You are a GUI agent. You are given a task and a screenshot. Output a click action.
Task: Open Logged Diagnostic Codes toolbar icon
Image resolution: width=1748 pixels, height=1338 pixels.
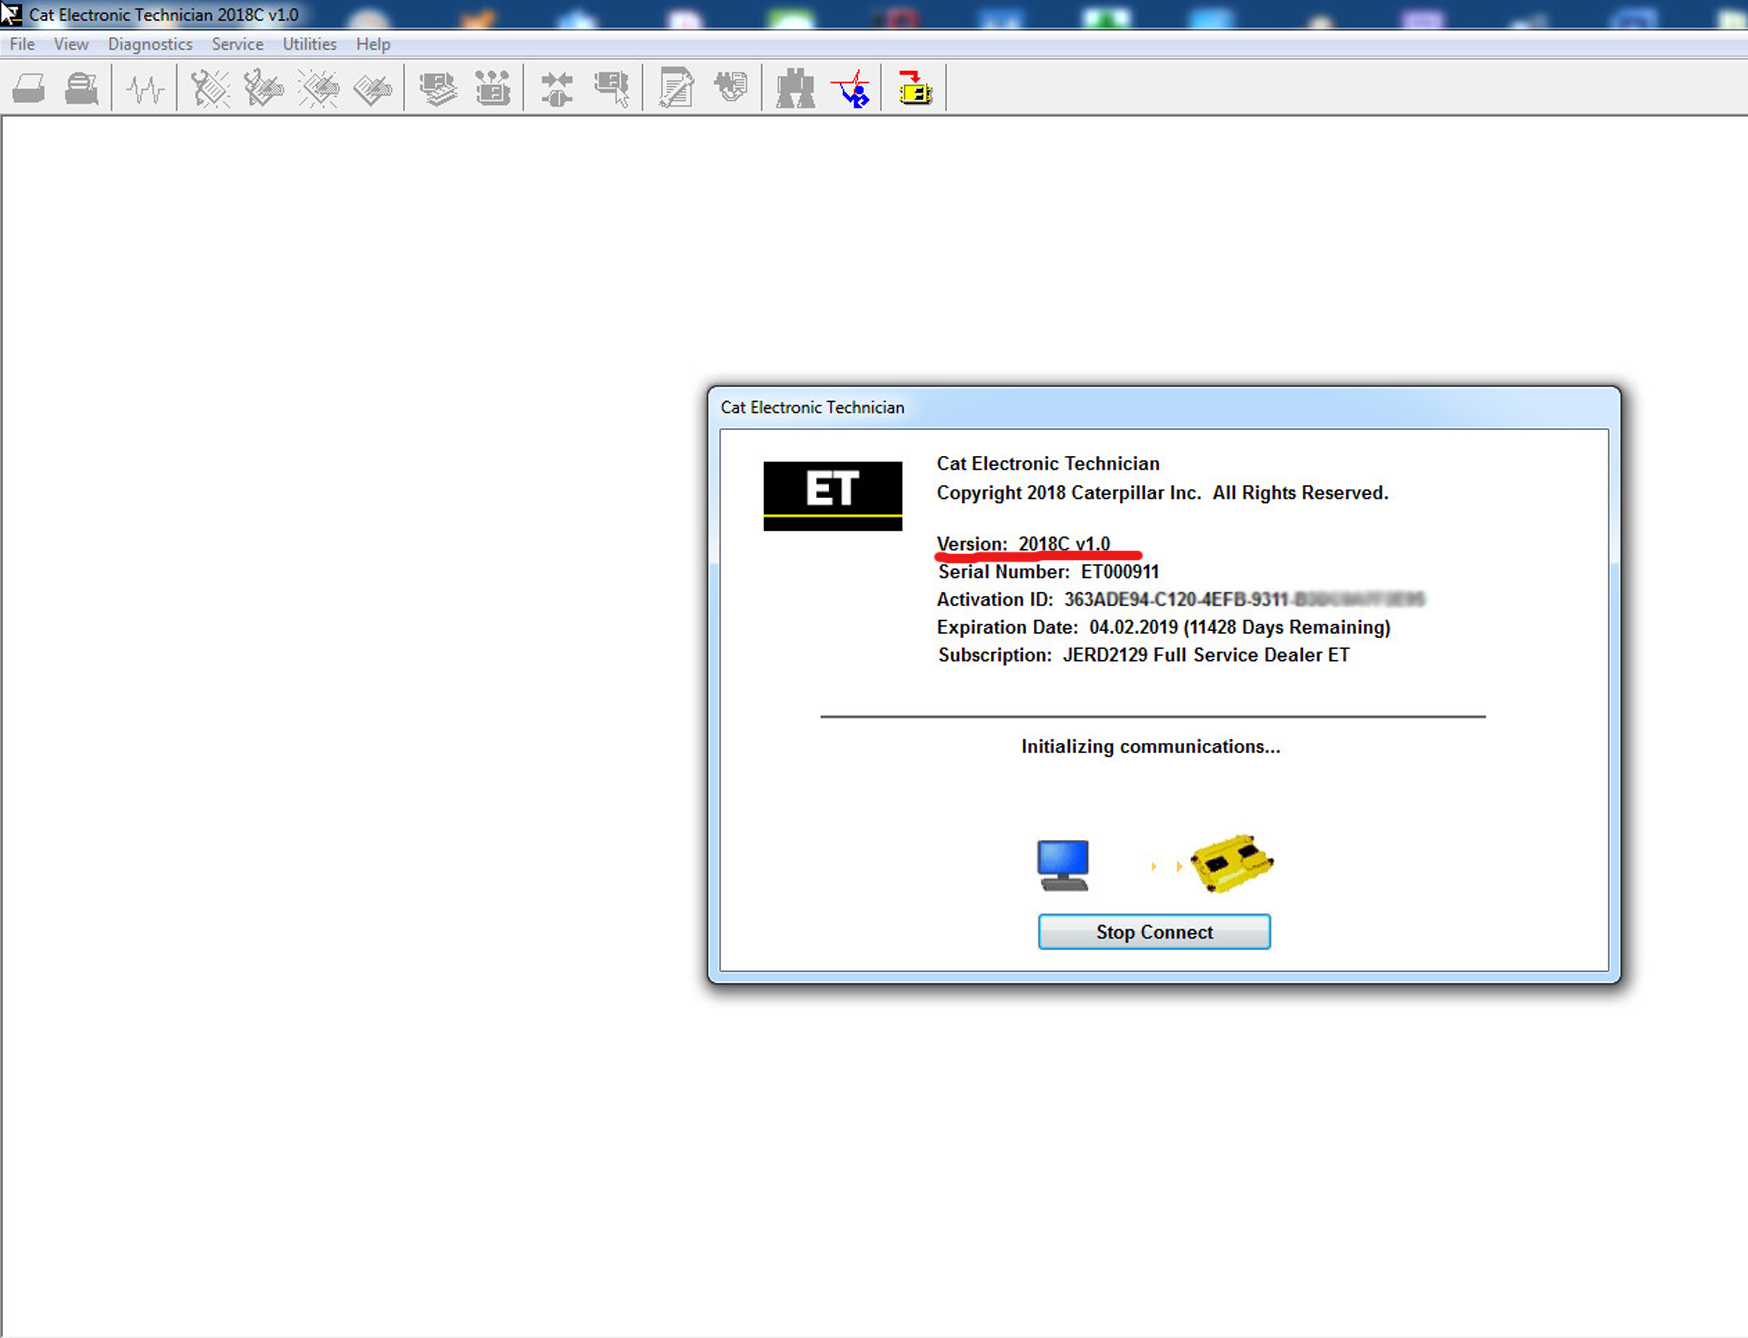264,89
